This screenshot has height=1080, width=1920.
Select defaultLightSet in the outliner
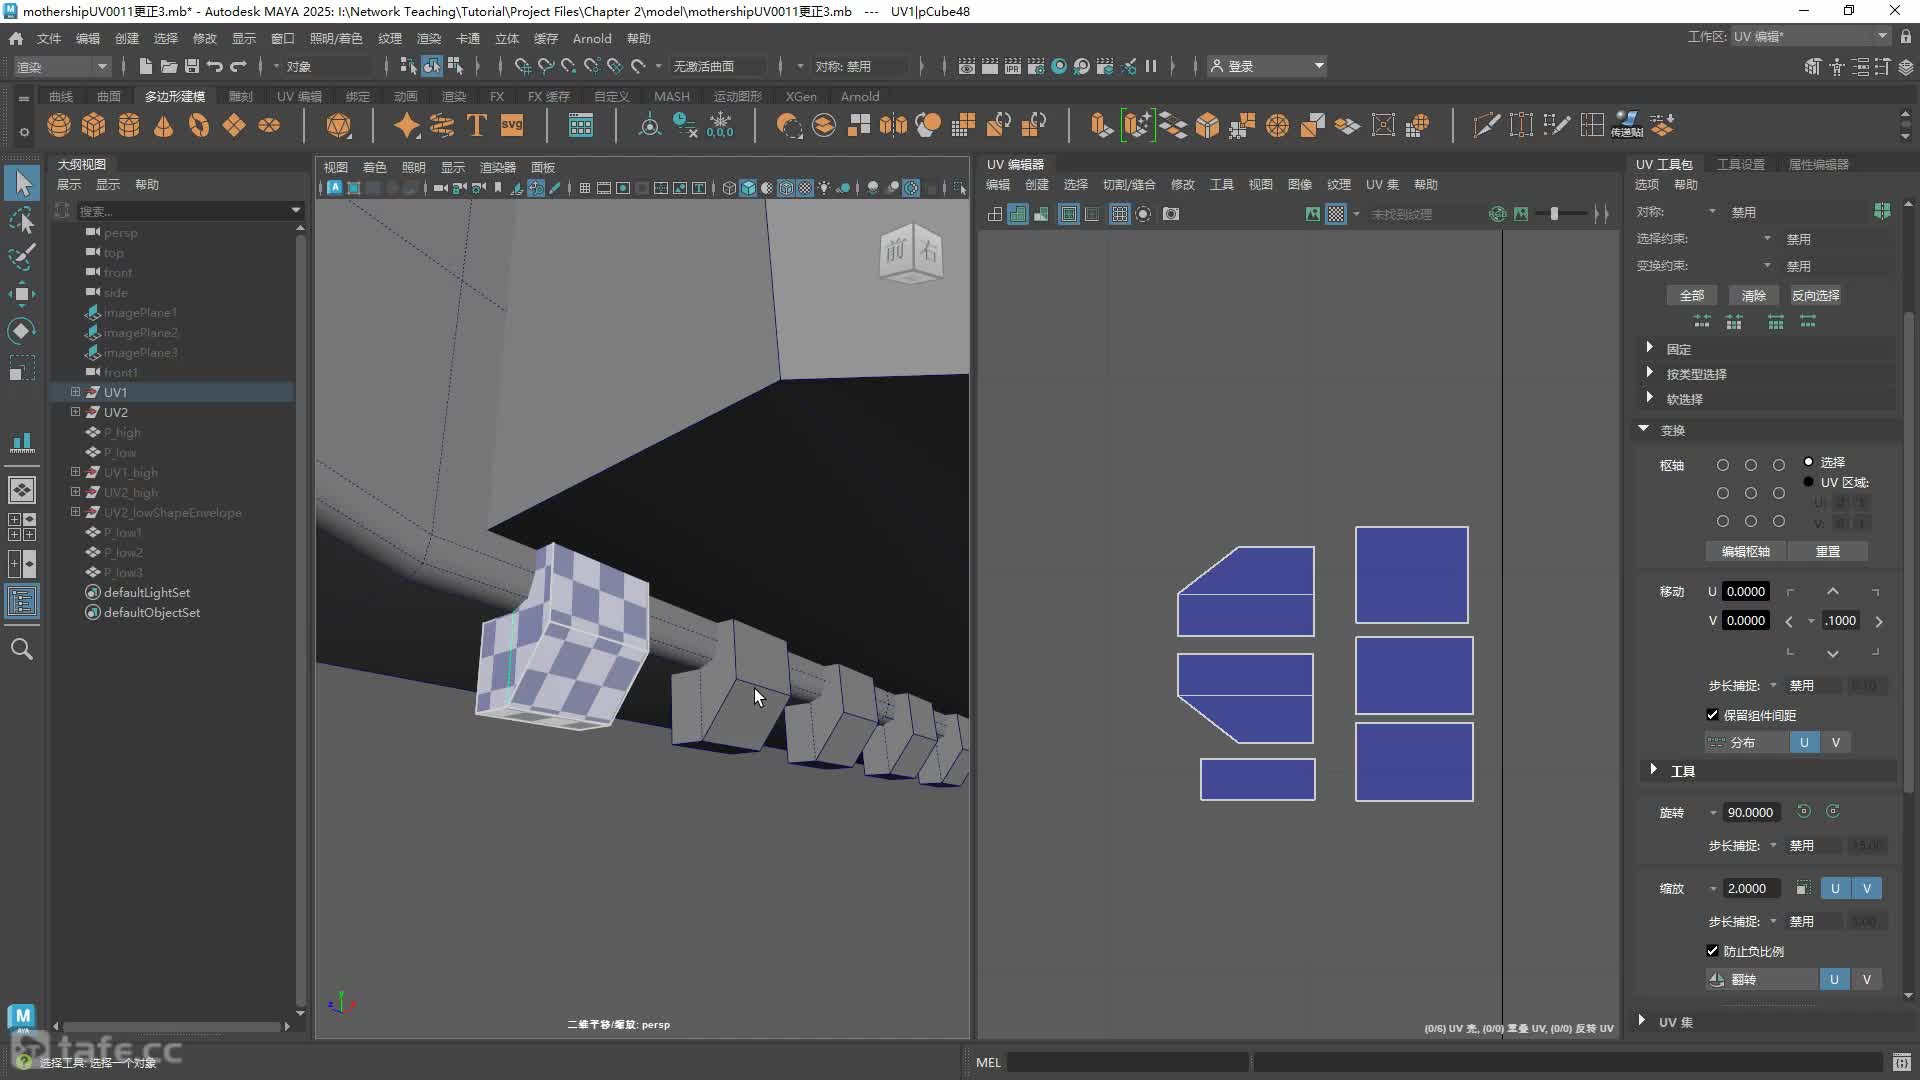coord(146,592)
